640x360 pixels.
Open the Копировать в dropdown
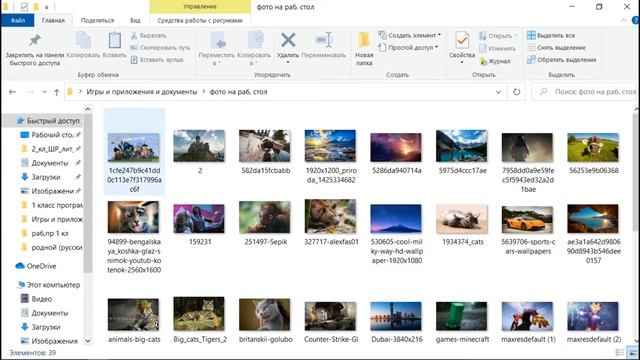(254, 48)
